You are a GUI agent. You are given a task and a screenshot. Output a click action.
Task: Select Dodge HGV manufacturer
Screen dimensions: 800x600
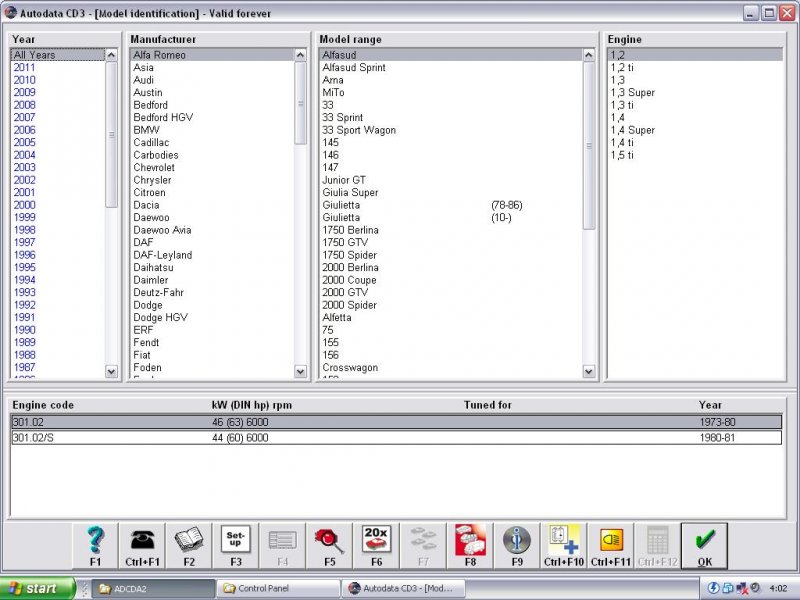212,317
